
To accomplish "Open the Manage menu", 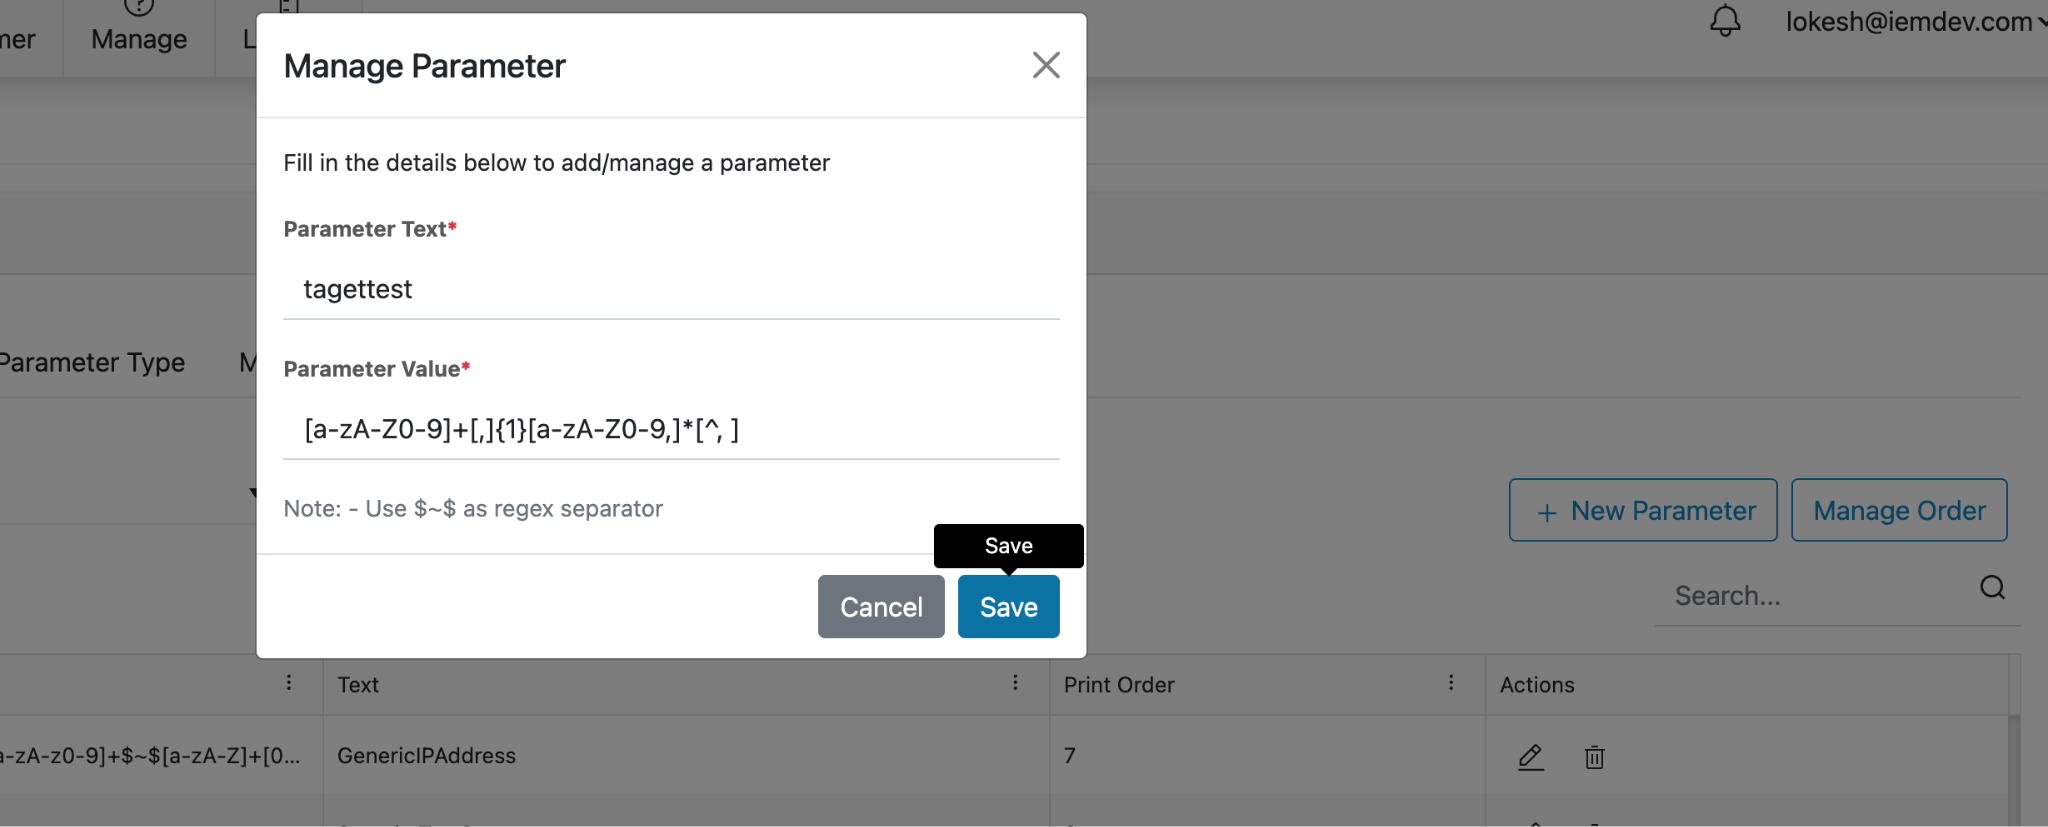I will point(139,39).
